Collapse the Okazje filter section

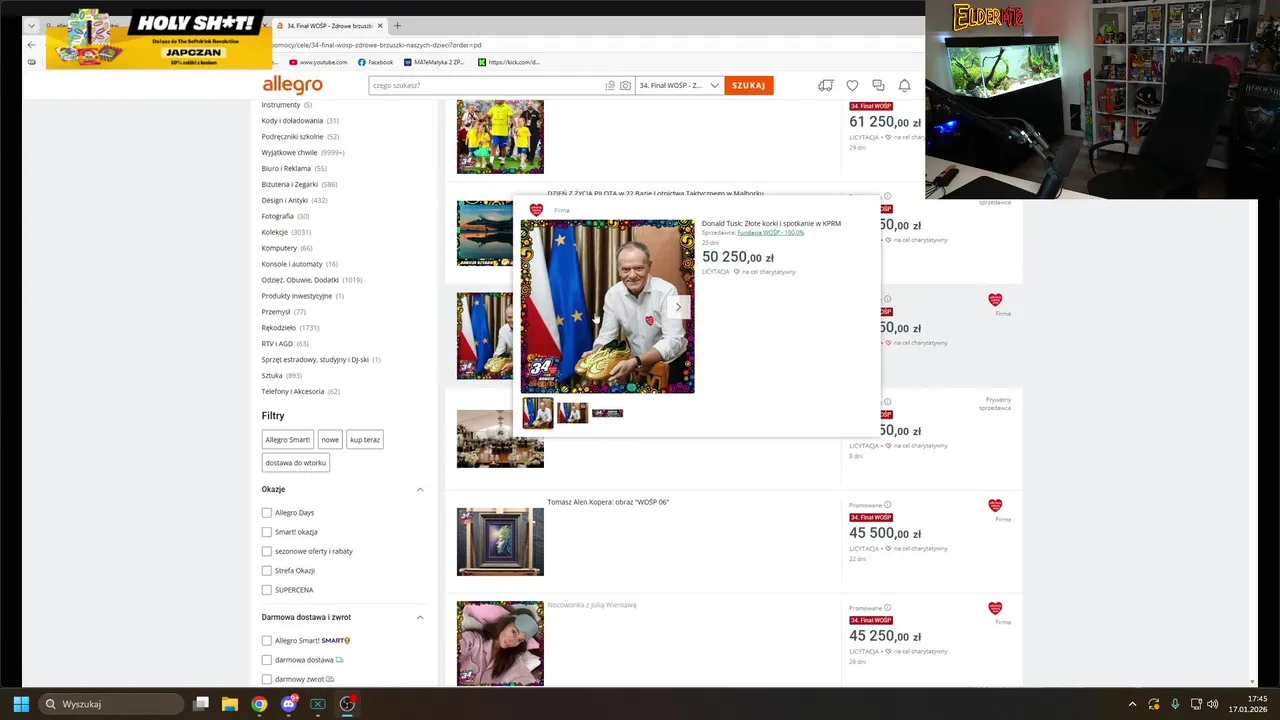pyautogui.click(x=420, y=490)
